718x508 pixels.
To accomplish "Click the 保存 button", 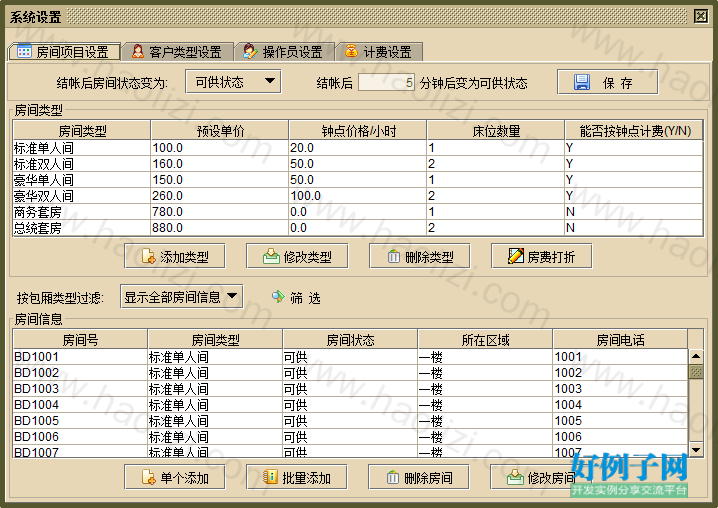I will 607,82.
